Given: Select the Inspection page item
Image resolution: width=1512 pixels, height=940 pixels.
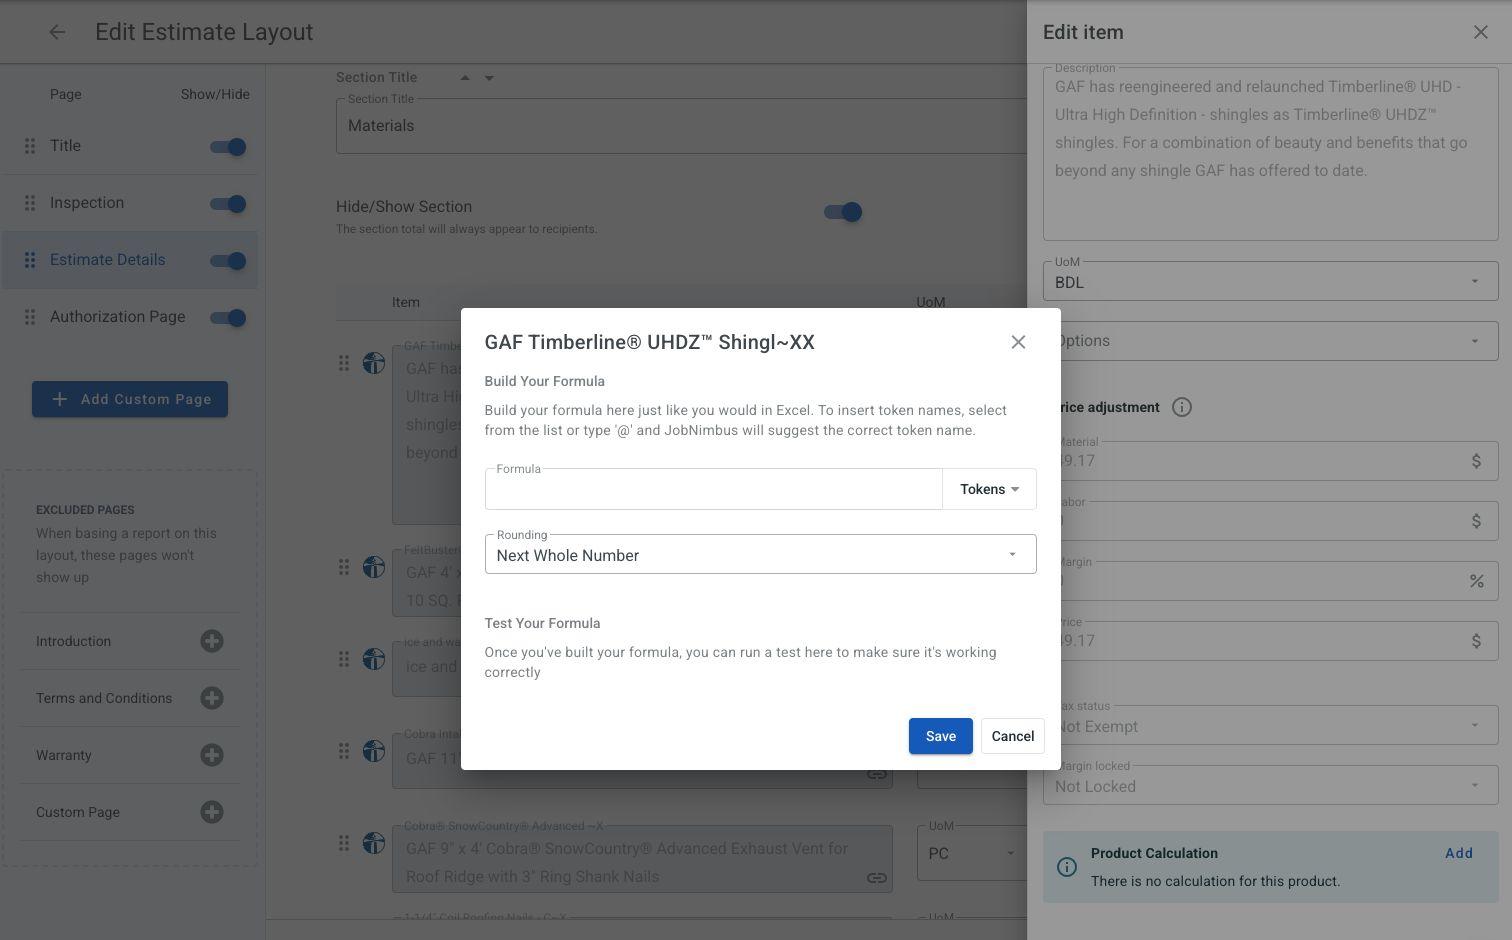Looking at the screenshot, I should tap(87, 203).
